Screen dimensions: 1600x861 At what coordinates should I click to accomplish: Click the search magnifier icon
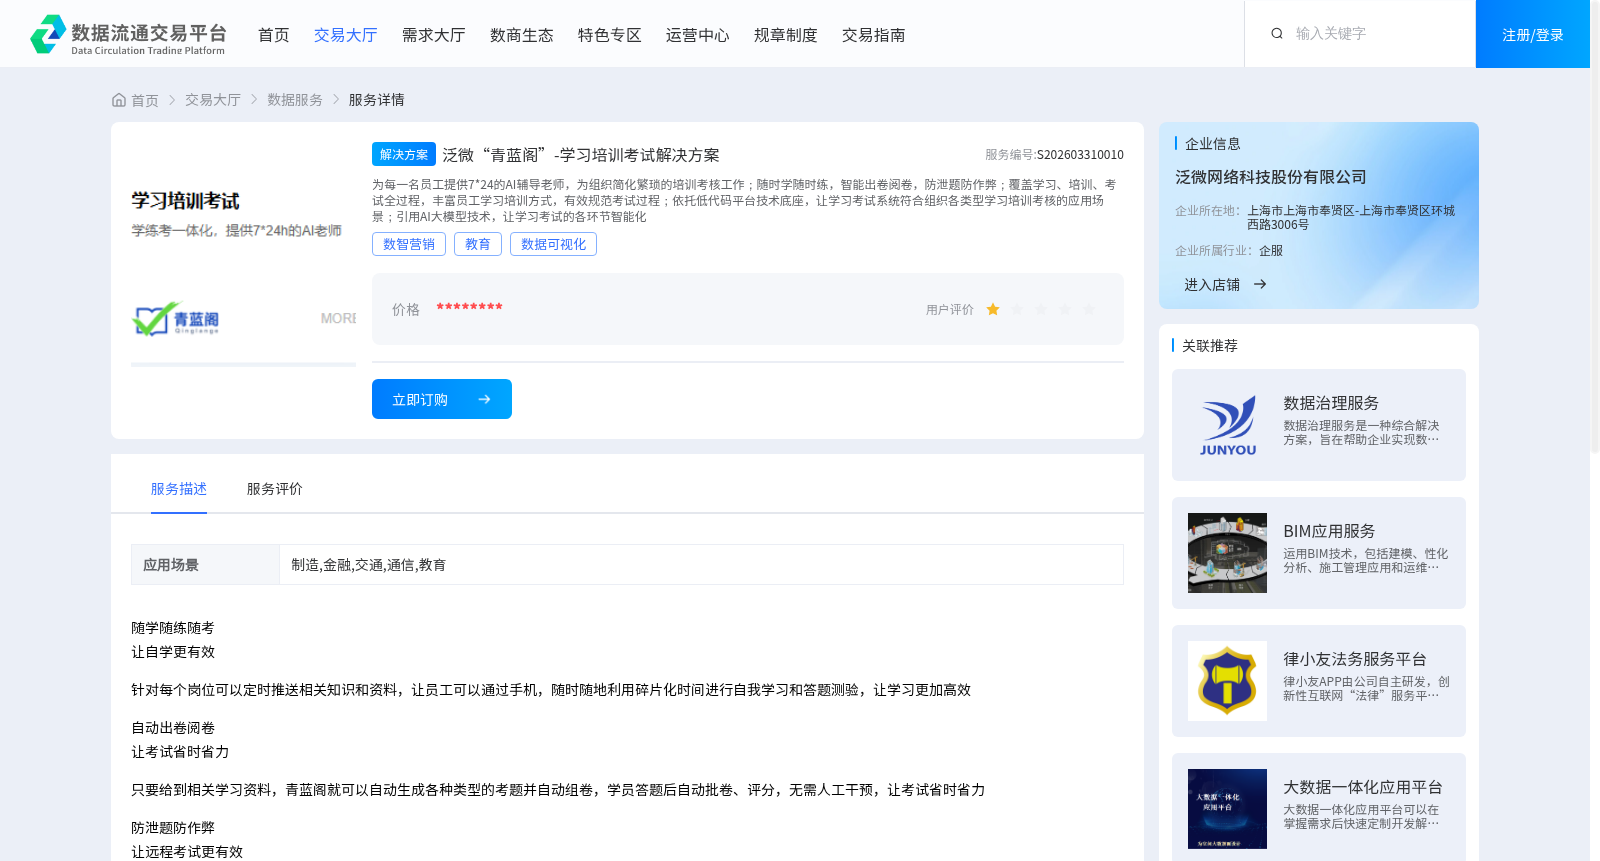tap(1277, 34)
